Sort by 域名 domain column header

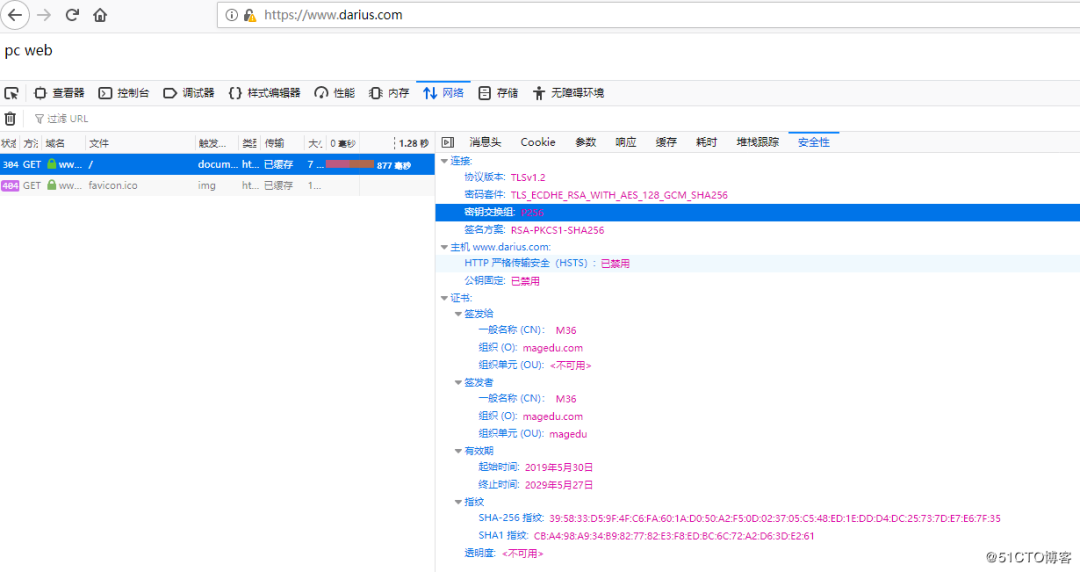64,143
